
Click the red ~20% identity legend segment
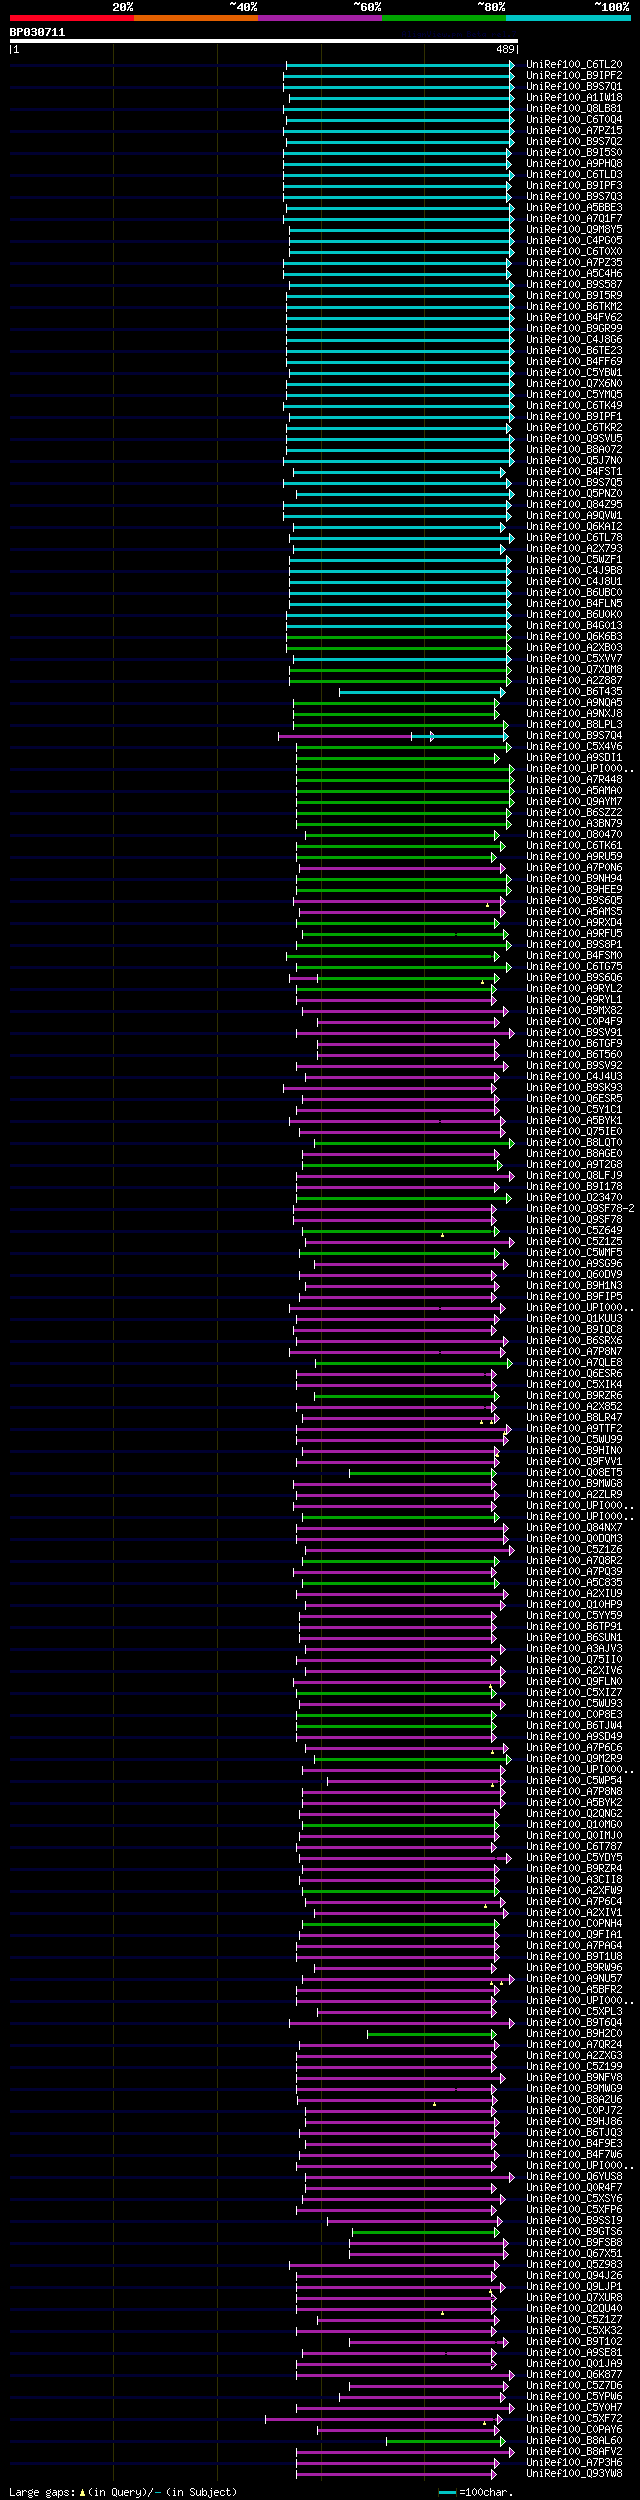coord(72,18)
